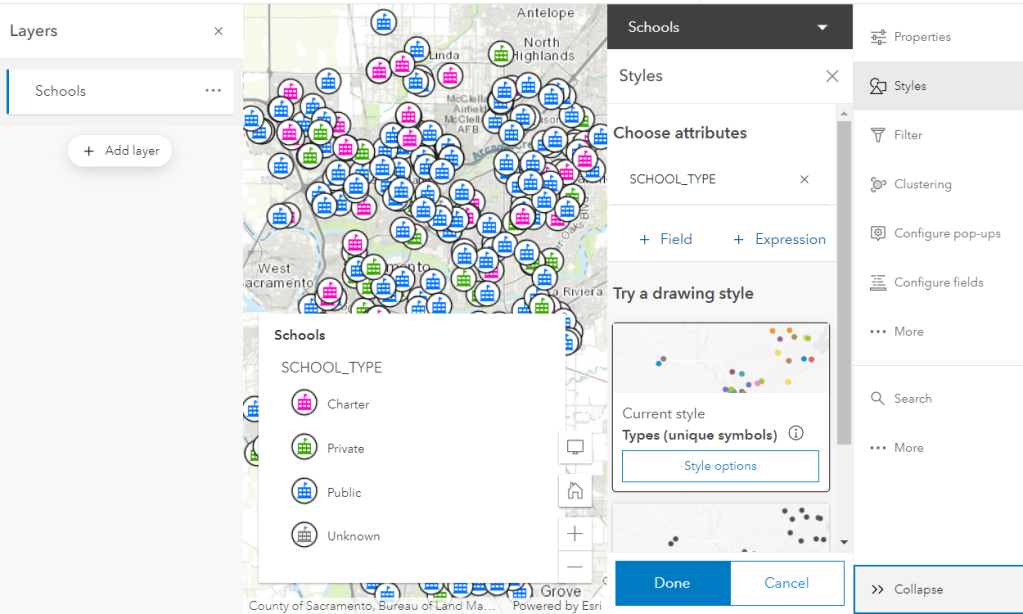Click the Search tool icon
Viewport: 1023px width, 614px height.
click(878, 398)
